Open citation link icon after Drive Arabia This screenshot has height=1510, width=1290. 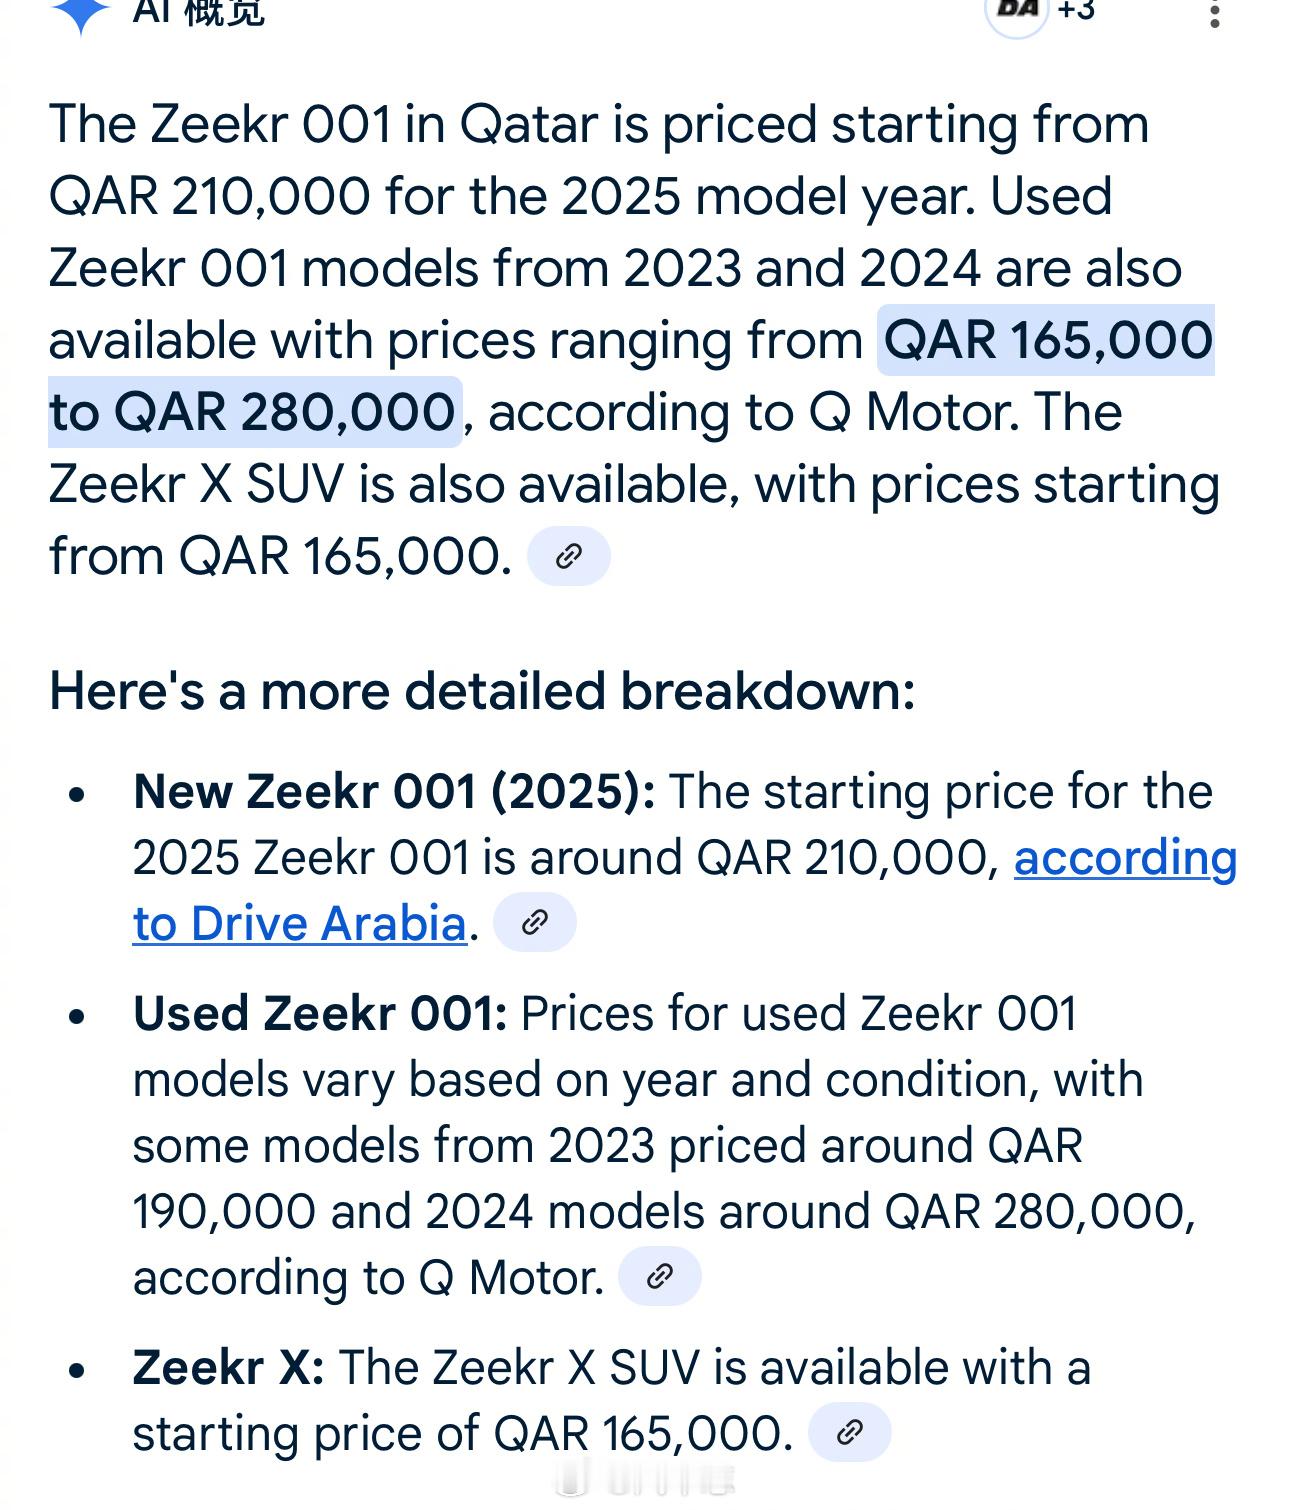point(535,922)
